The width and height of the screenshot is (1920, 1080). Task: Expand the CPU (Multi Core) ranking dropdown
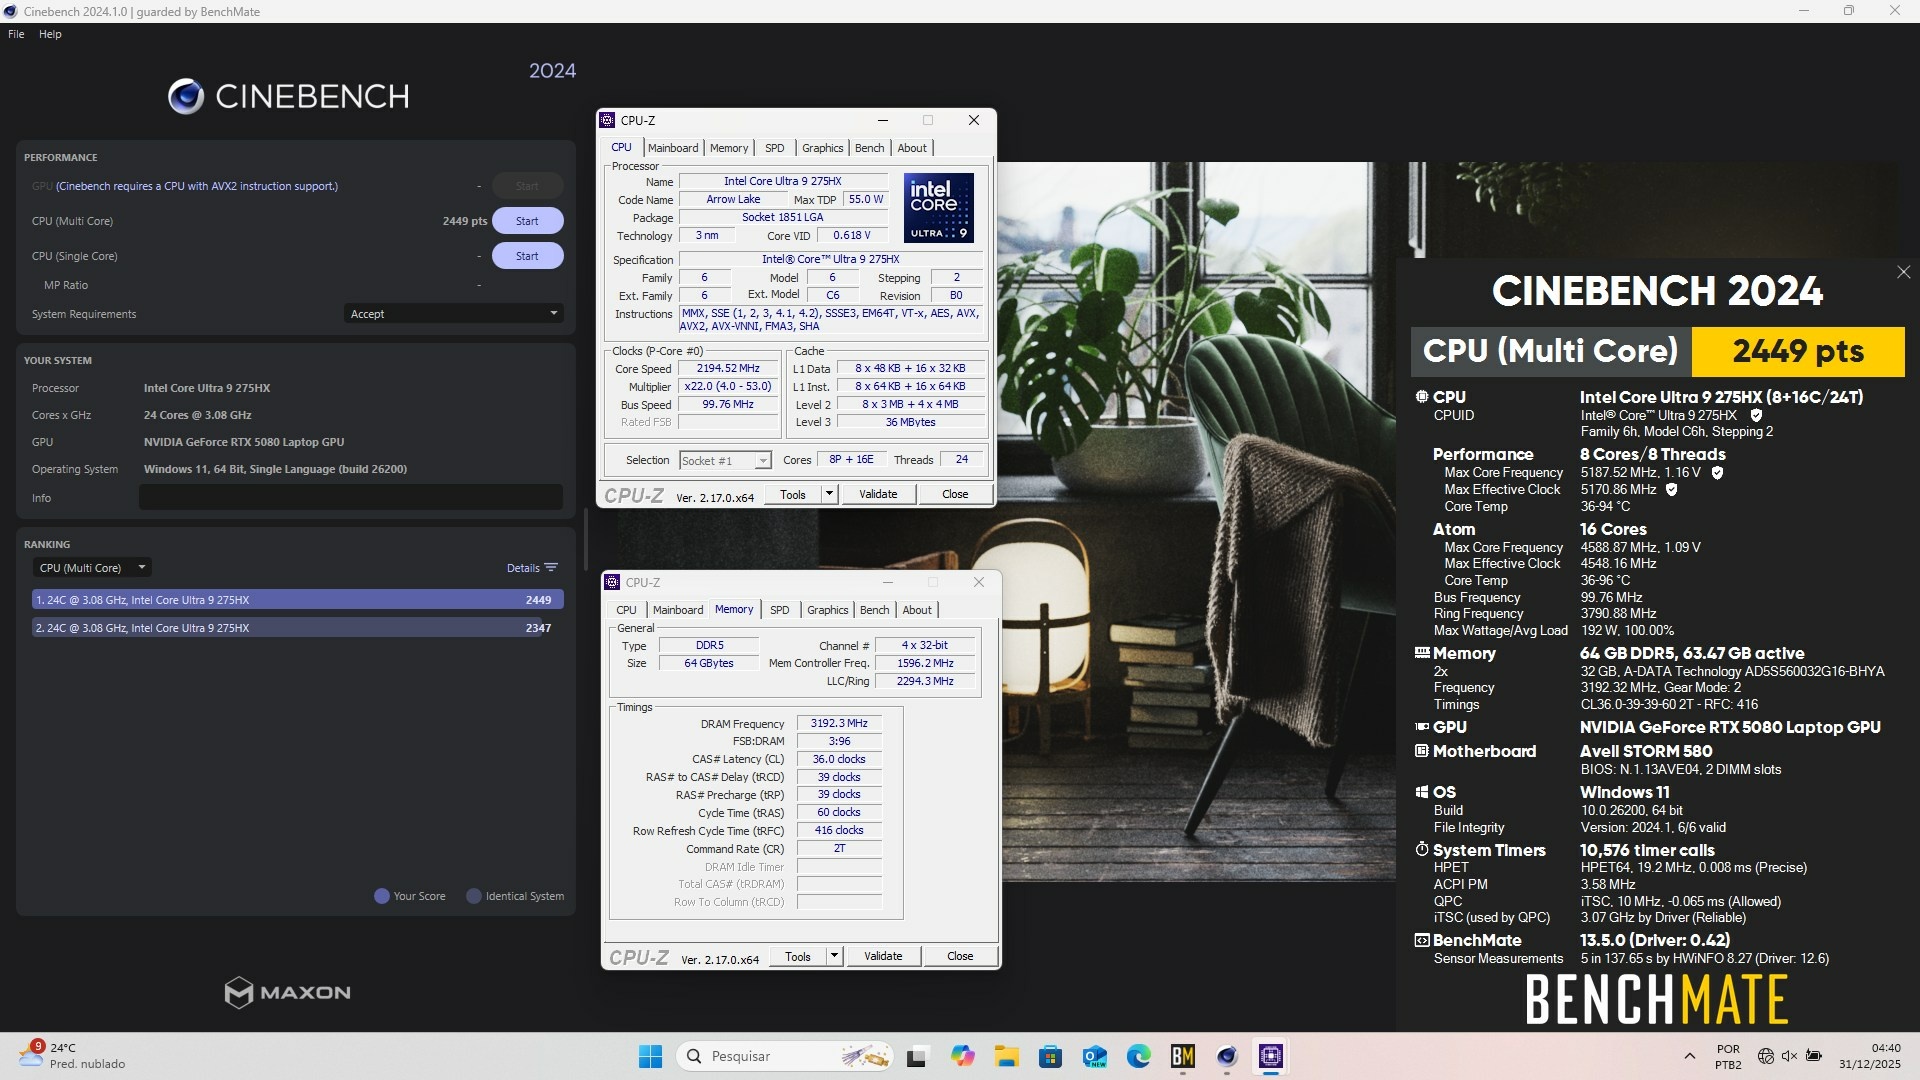[x=92, y=568]
